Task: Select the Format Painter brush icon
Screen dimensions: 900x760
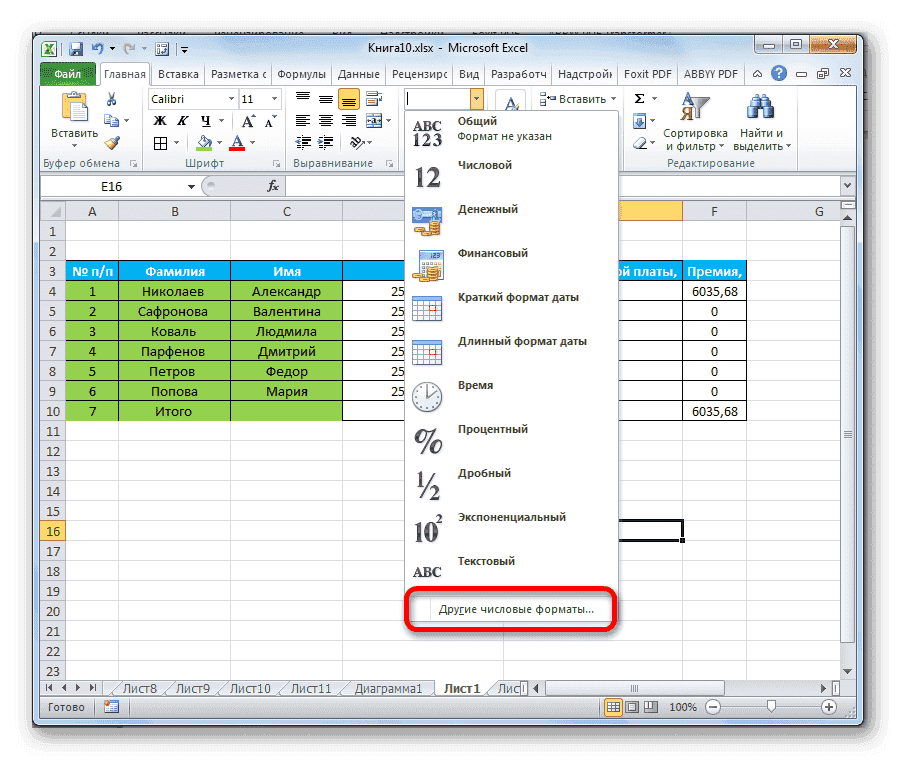Action: point(111,143)
